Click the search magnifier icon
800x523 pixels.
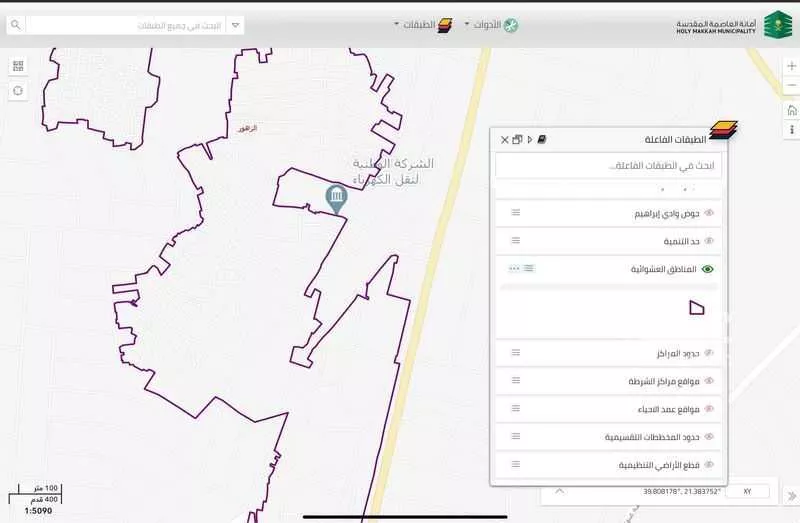coord(15,24)
